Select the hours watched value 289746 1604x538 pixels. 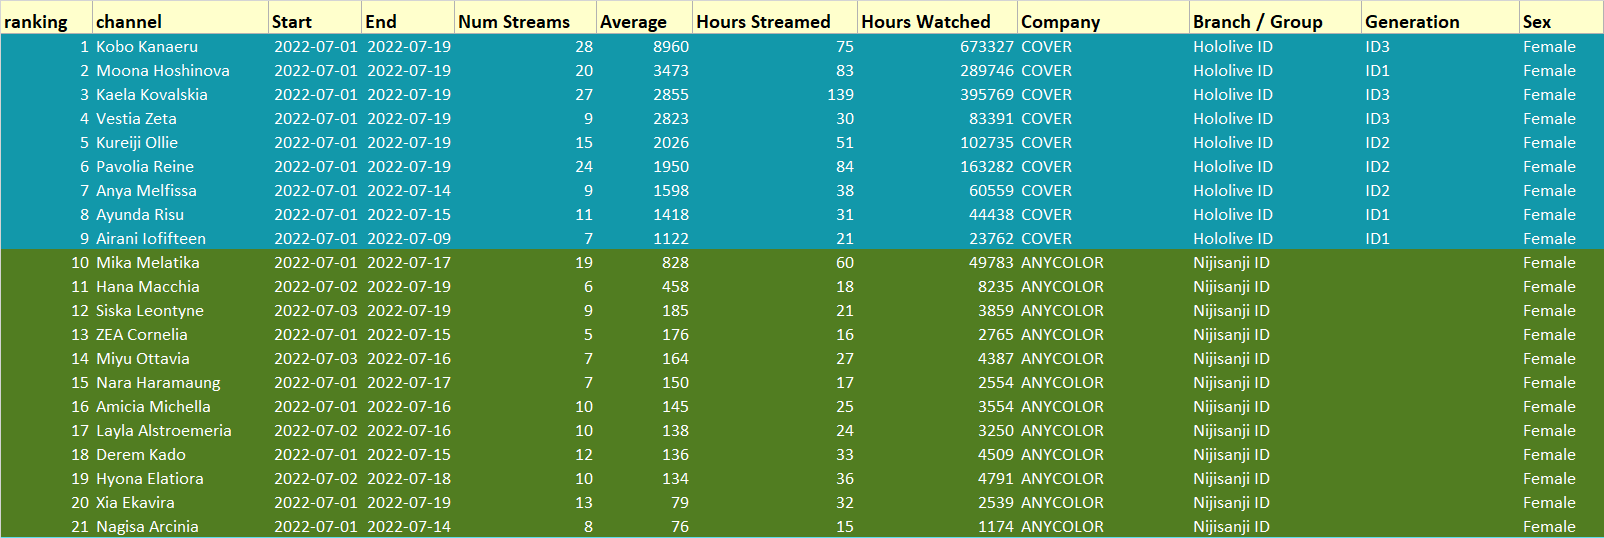coord(987,70)
